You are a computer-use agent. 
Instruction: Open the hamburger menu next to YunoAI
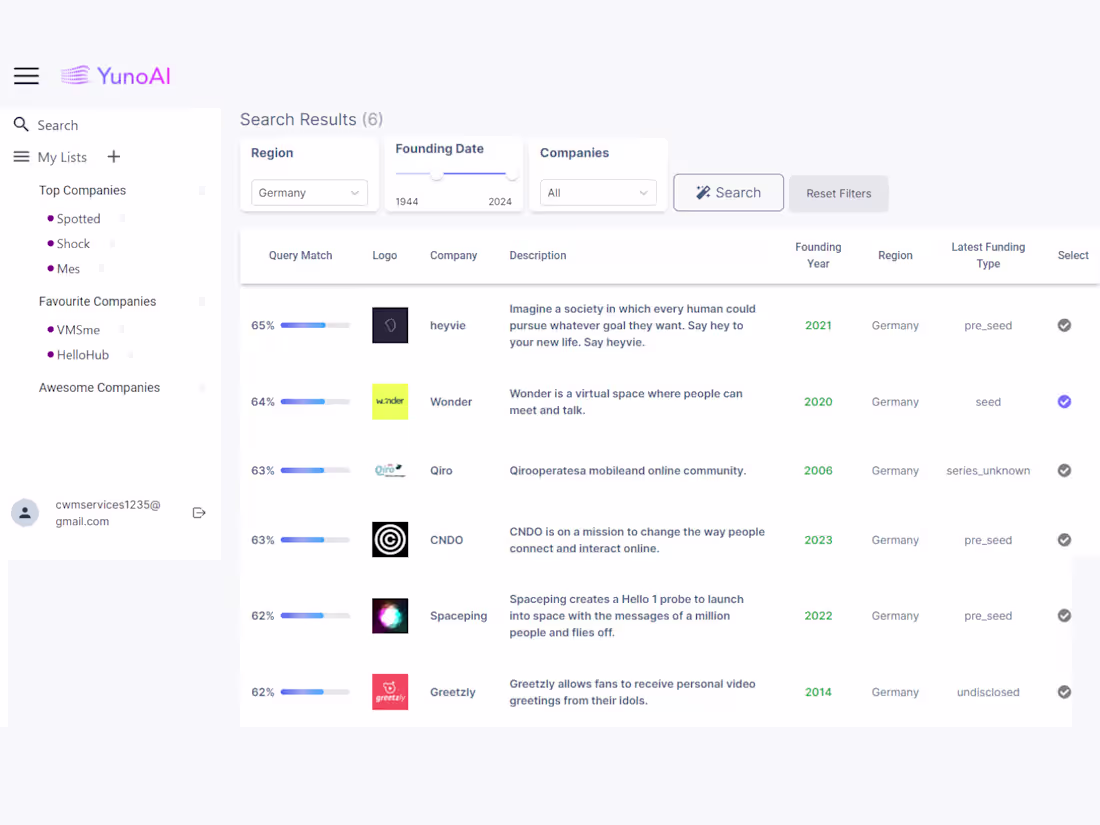click(27, 76)
